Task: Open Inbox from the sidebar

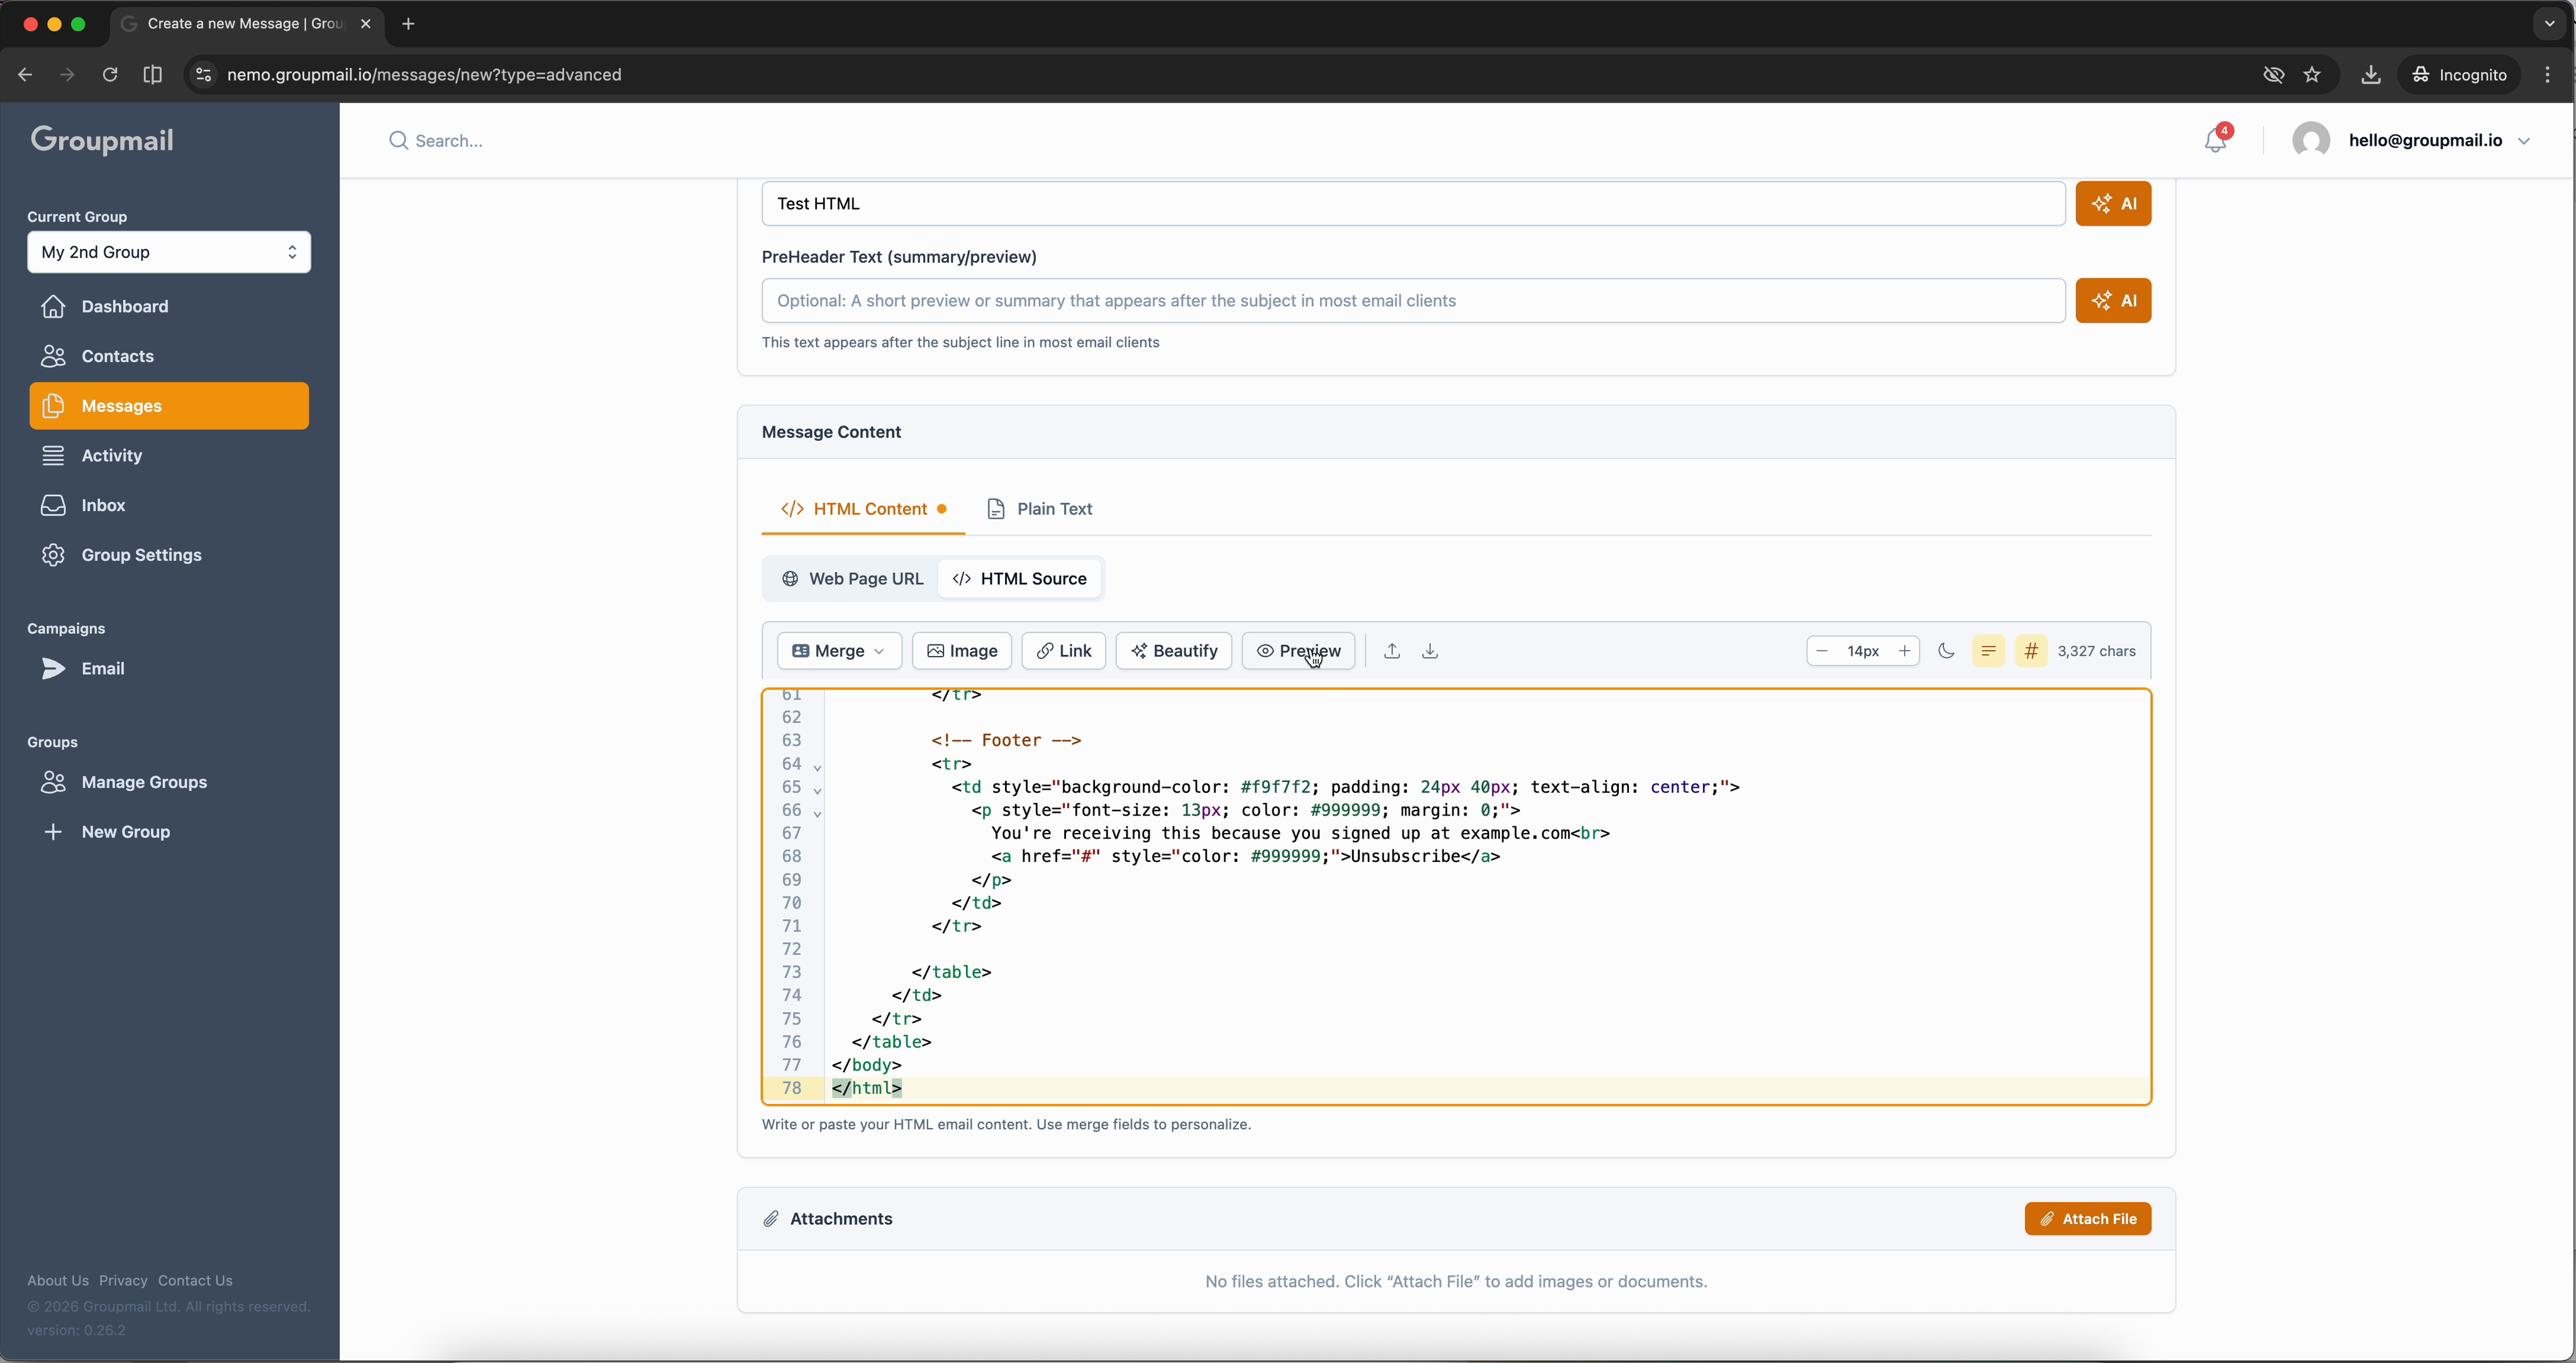Action: (x=103, y=505)
